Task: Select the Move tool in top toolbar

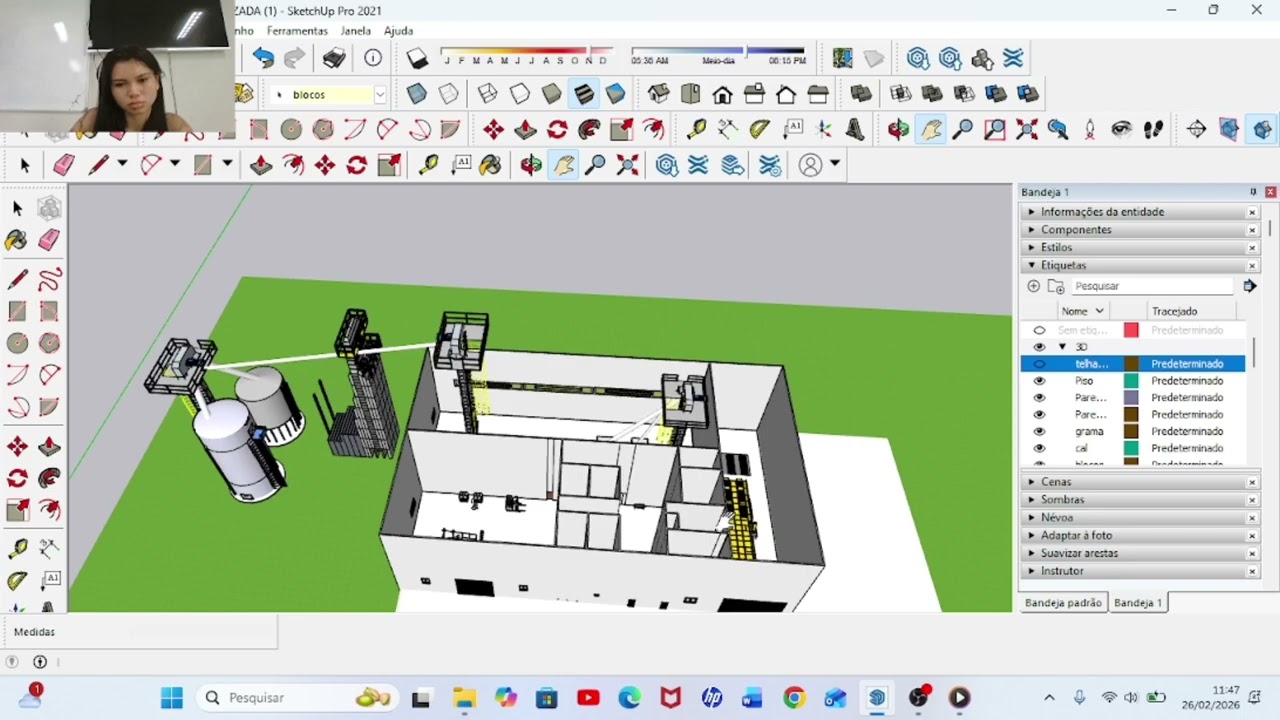Action: (x=493, y=129)
